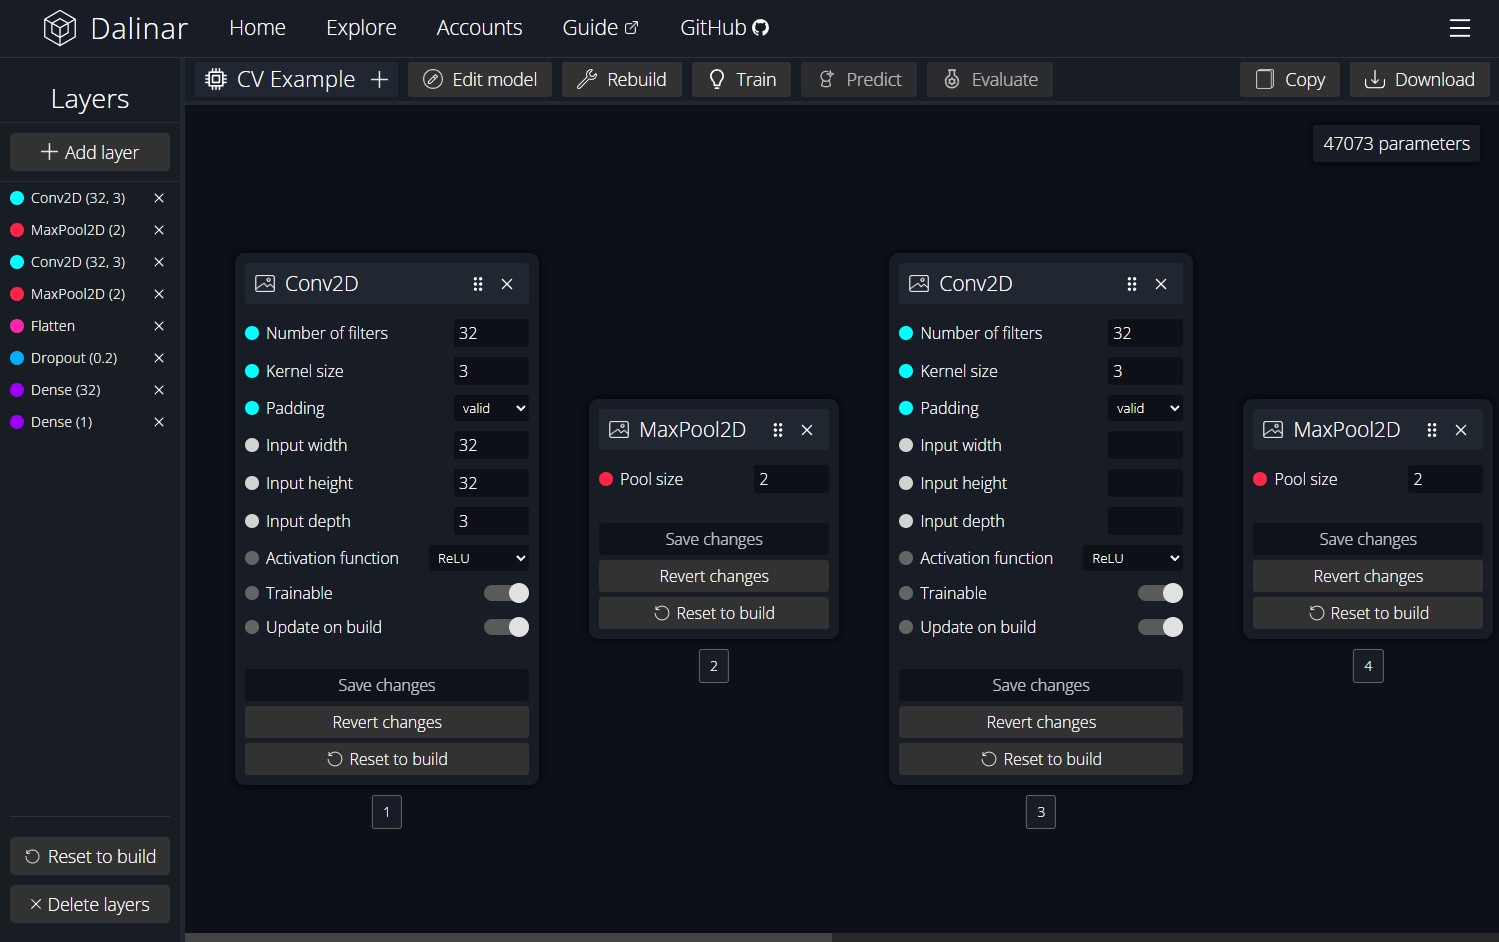Navigate to the Explore menu item
The image size is (1499, 942).
[361, 27]
